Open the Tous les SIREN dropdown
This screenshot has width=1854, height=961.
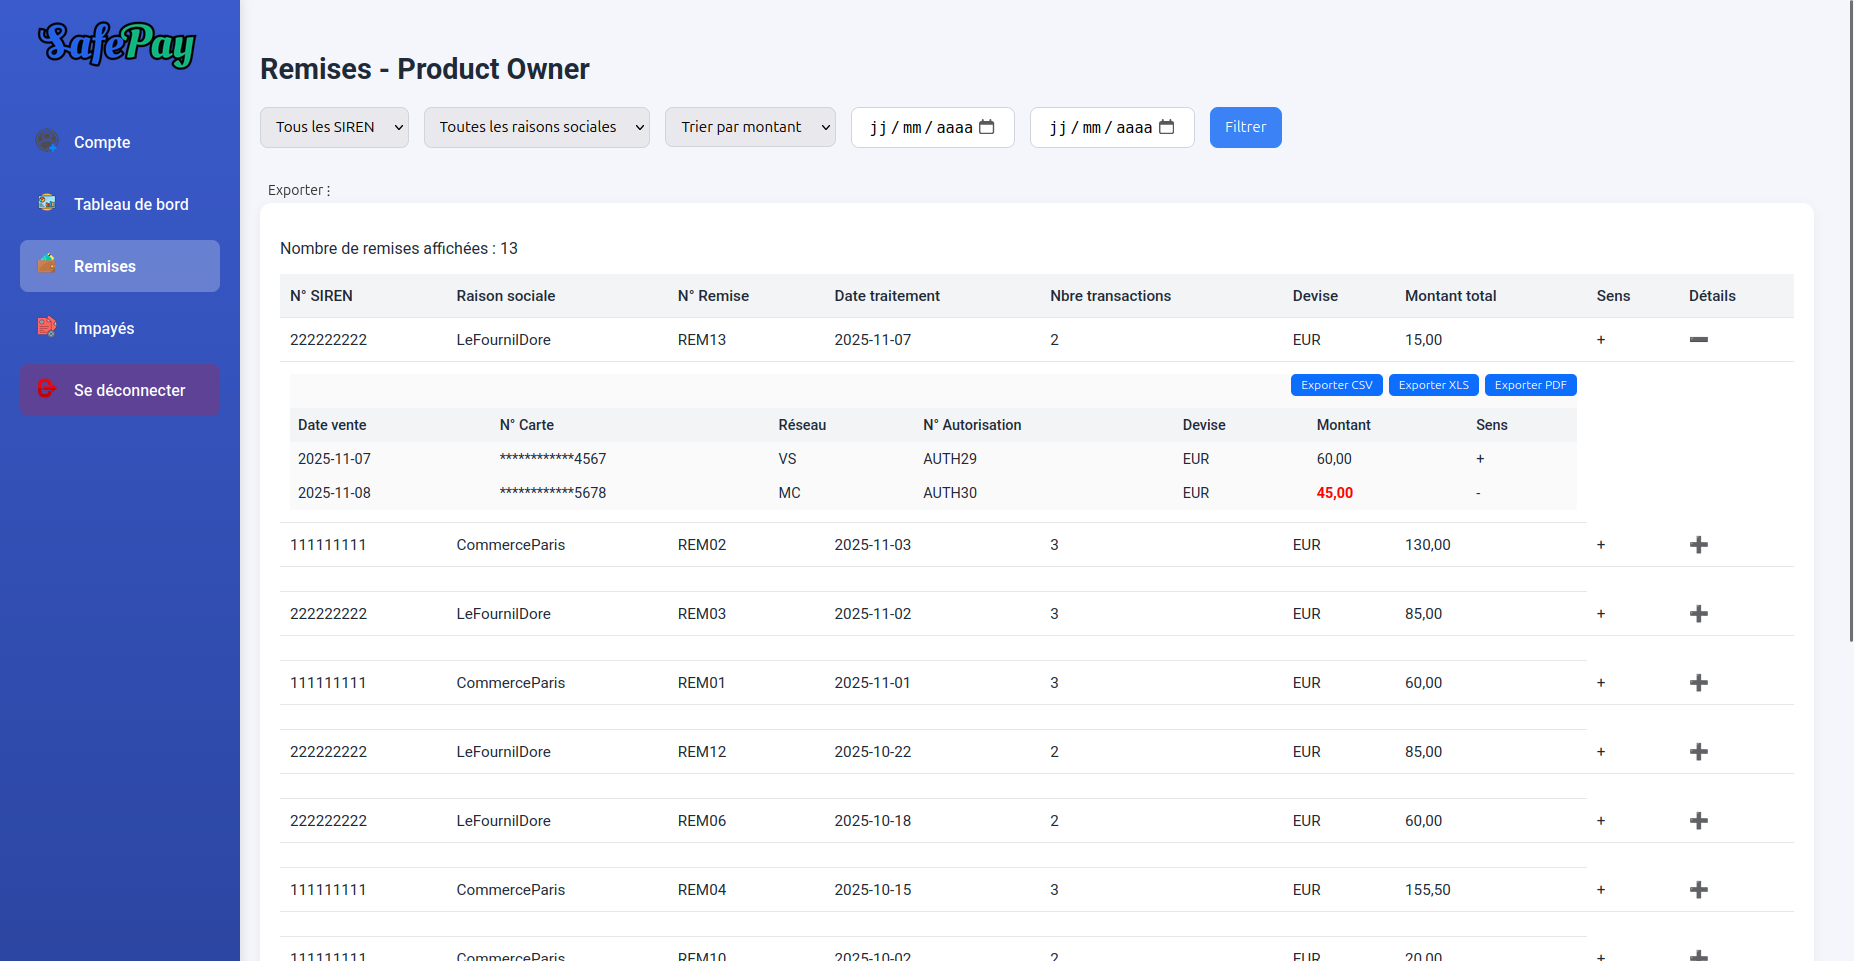(334, 127)
